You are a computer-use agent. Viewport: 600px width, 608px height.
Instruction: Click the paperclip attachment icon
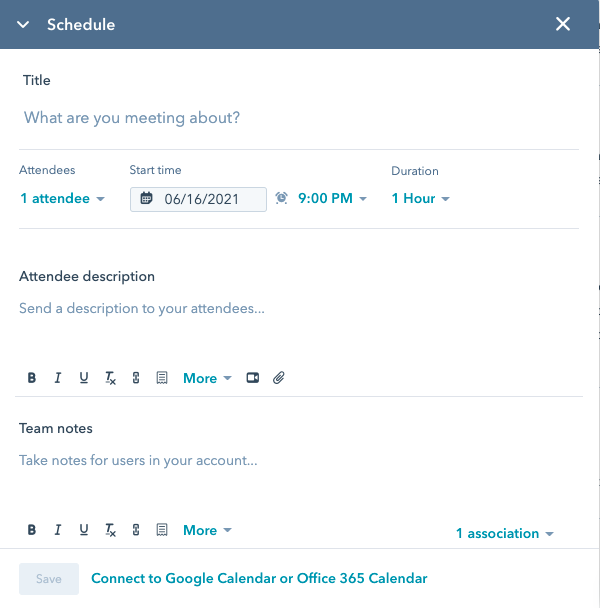(280, 378)
